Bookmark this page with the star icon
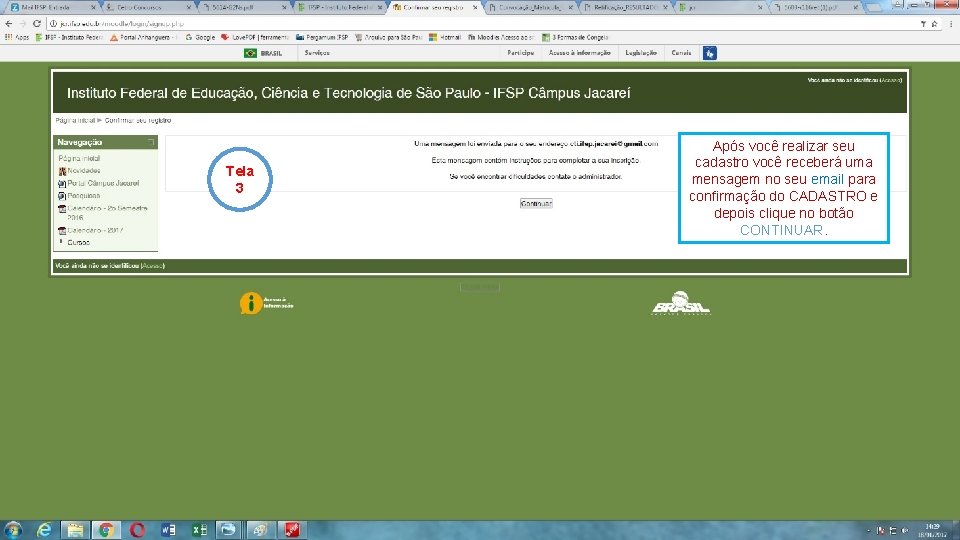The width and height of the screenshot is (960, 540). point(934,24)
